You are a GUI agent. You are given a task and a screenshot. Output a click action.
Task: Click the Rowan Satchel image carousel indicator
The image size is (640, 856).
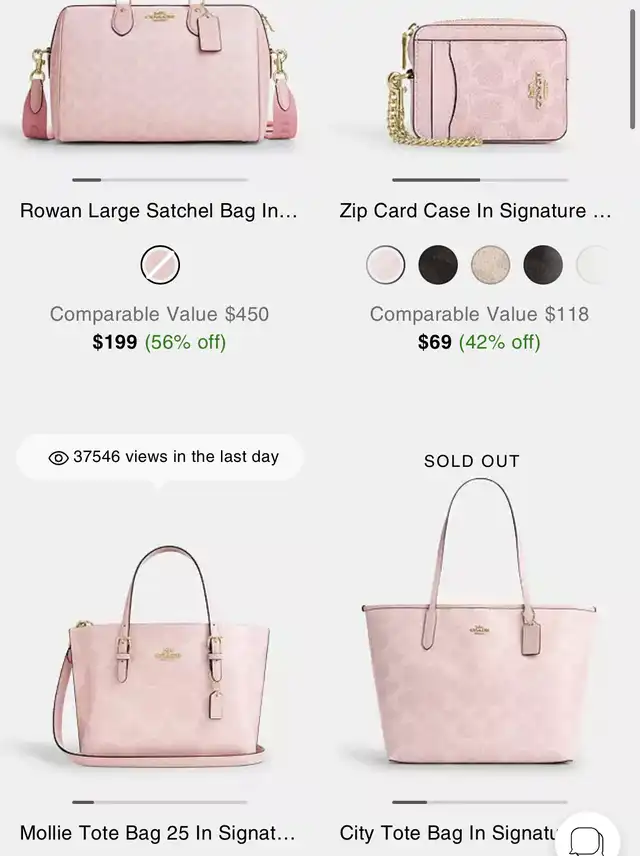[160, 180]
